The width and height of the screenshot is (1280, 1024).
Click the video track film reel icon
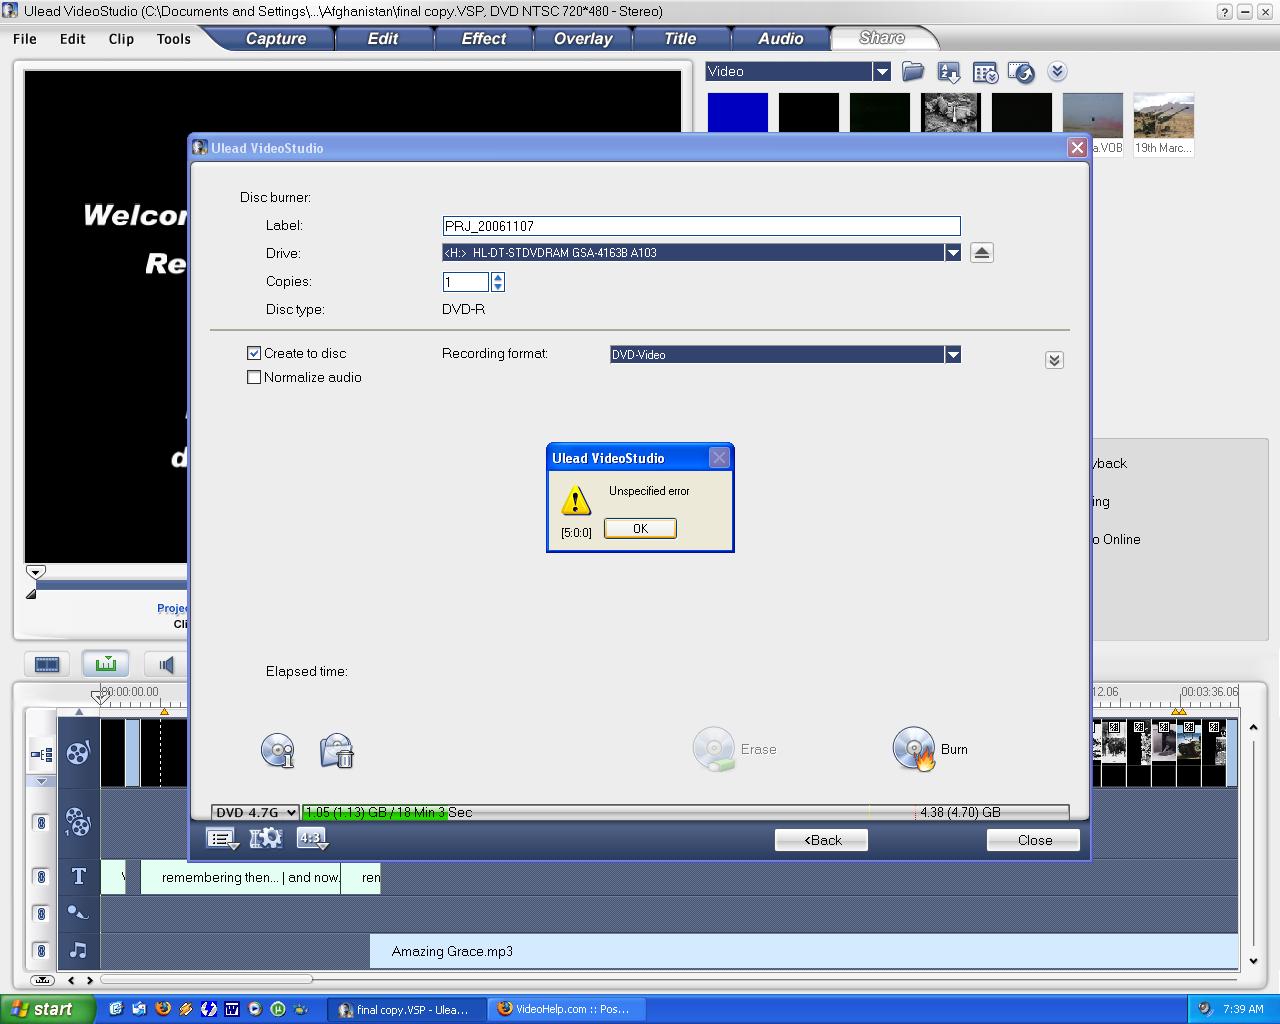pyautogui.click(x=78, y=753)
